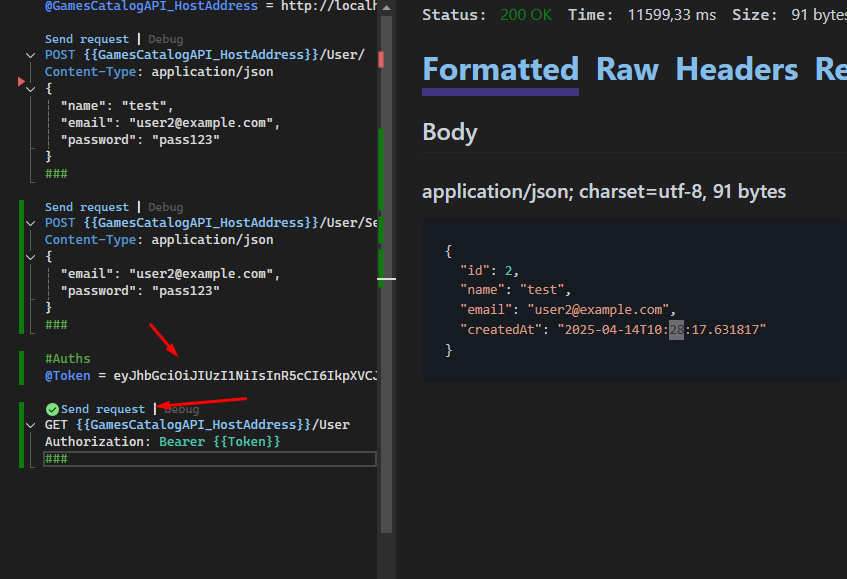847x579 pixels.
Task: Click the GET {{GamesCatalogAPI_HostAddress}}/User line
Action: click(197, 425)
